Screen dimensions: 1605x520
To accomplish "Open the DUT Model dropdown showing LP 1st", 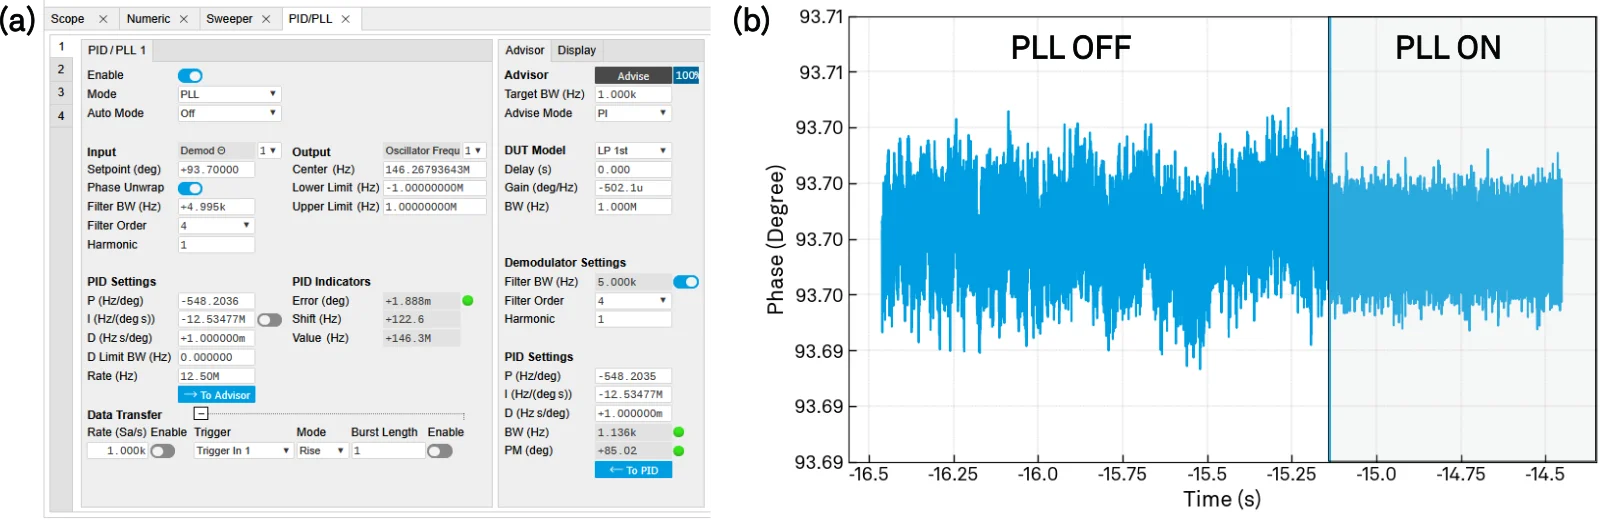I will (x=633, y=151).
